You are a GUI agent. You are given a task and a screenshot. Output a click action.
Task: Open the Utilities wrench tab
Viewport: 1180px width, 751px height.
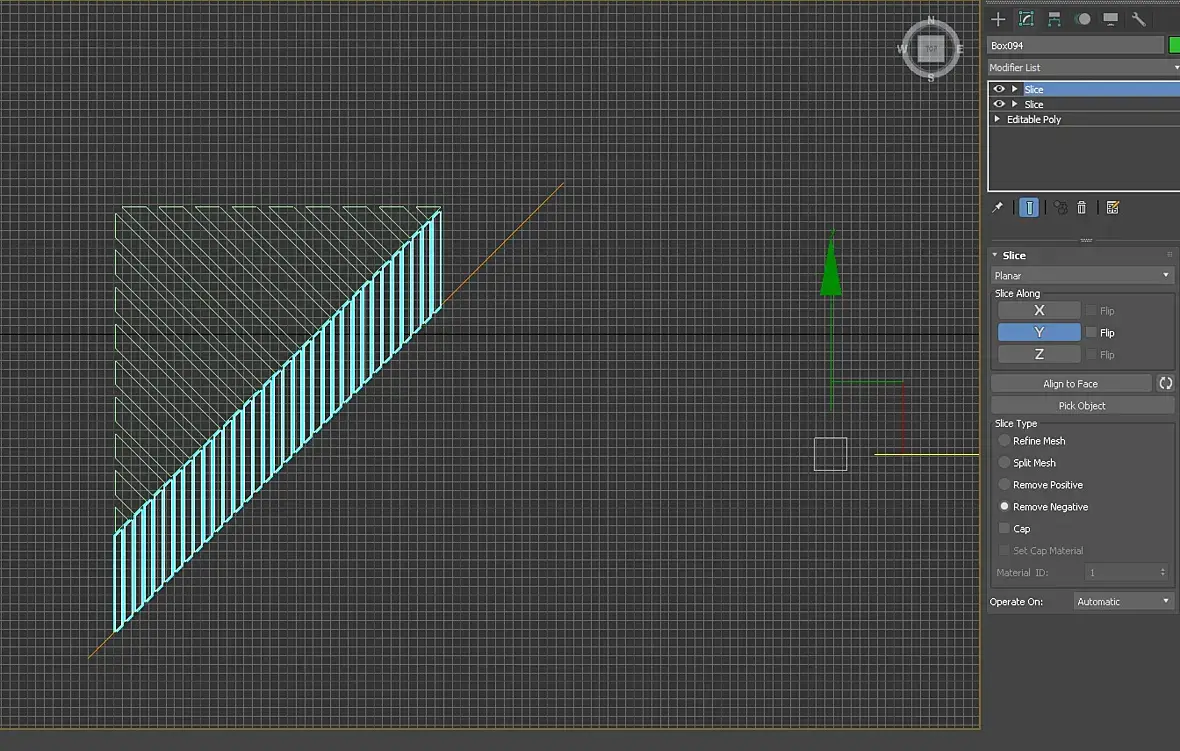(1139, 20)
